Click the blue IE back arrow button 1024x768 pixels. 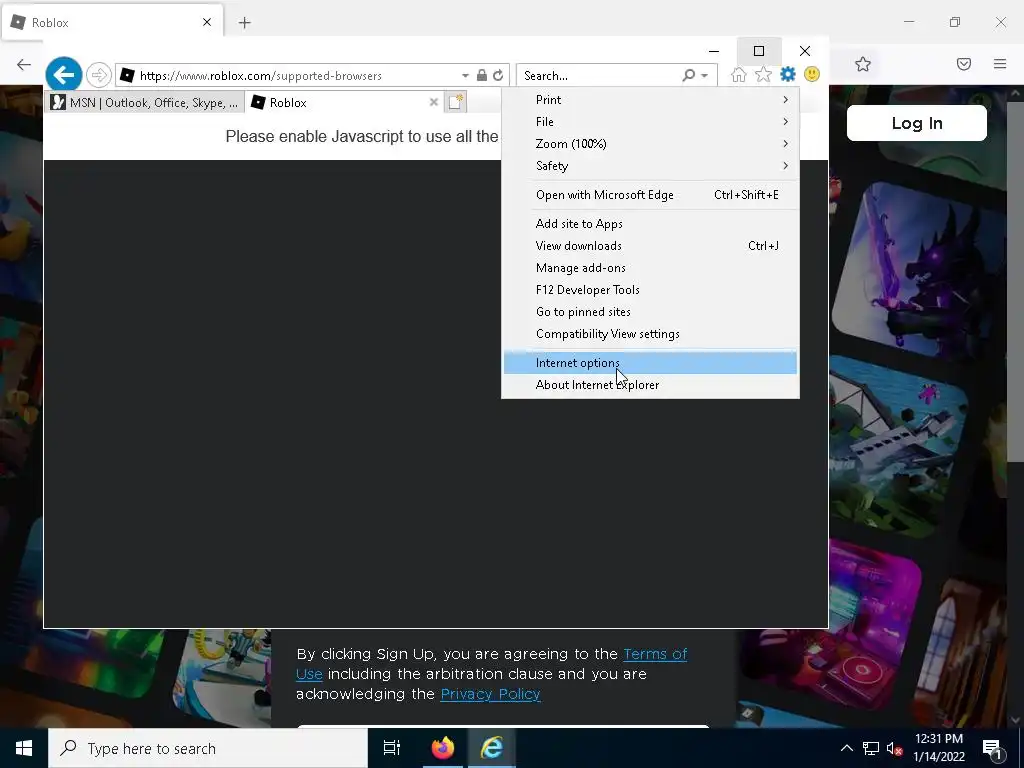(x=63, y=75)
